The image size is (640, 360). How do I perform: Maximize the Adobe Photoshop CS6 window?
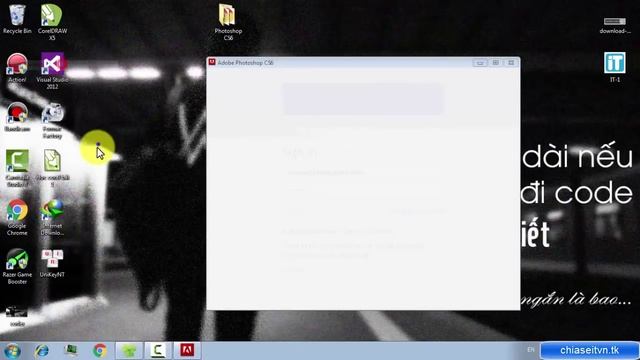pyautogui.click(x=496, y=62)
